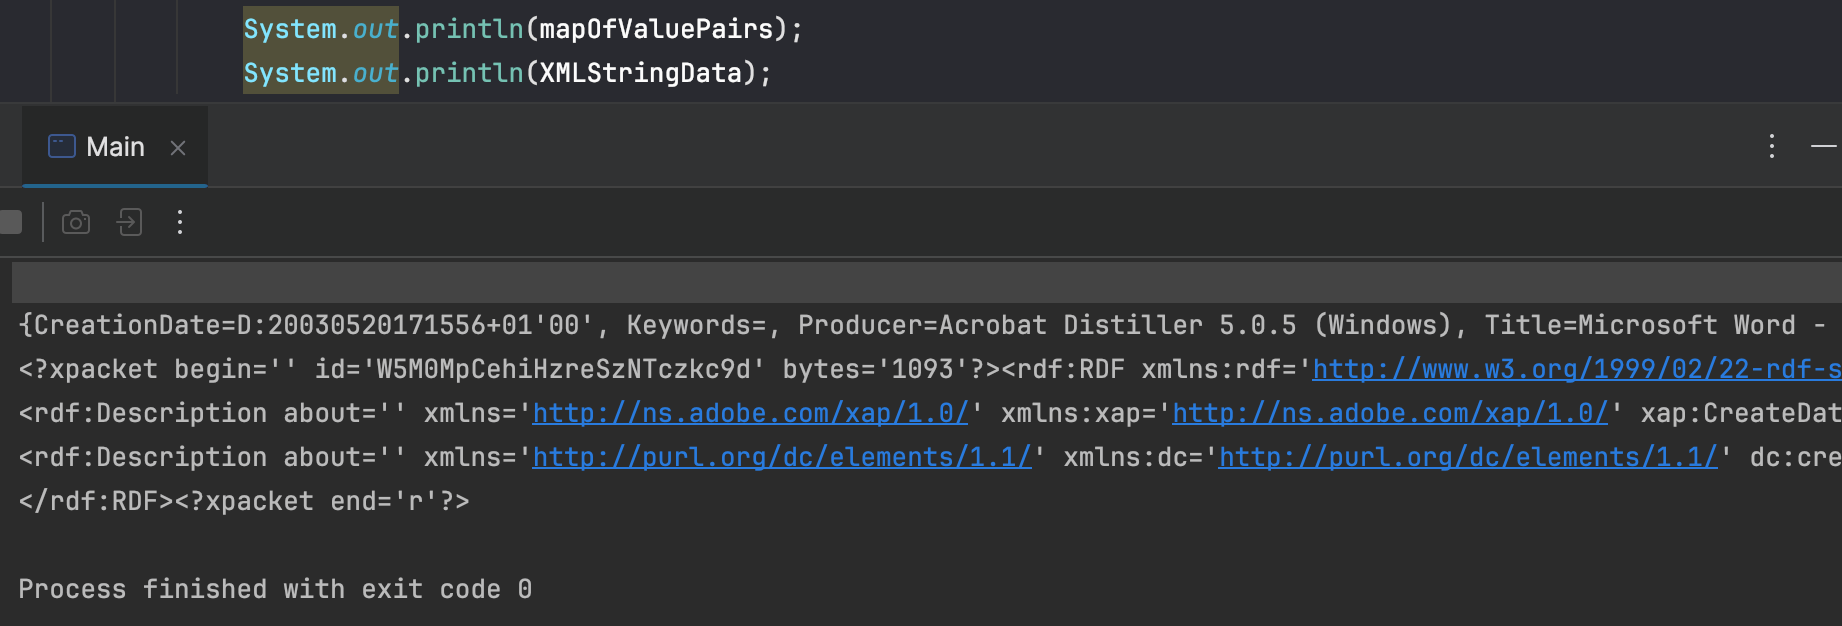1842x626 pixels.
Task: Click the XMLStringData argument in the code
Action: pyautogui.click(x=640, y=73)
